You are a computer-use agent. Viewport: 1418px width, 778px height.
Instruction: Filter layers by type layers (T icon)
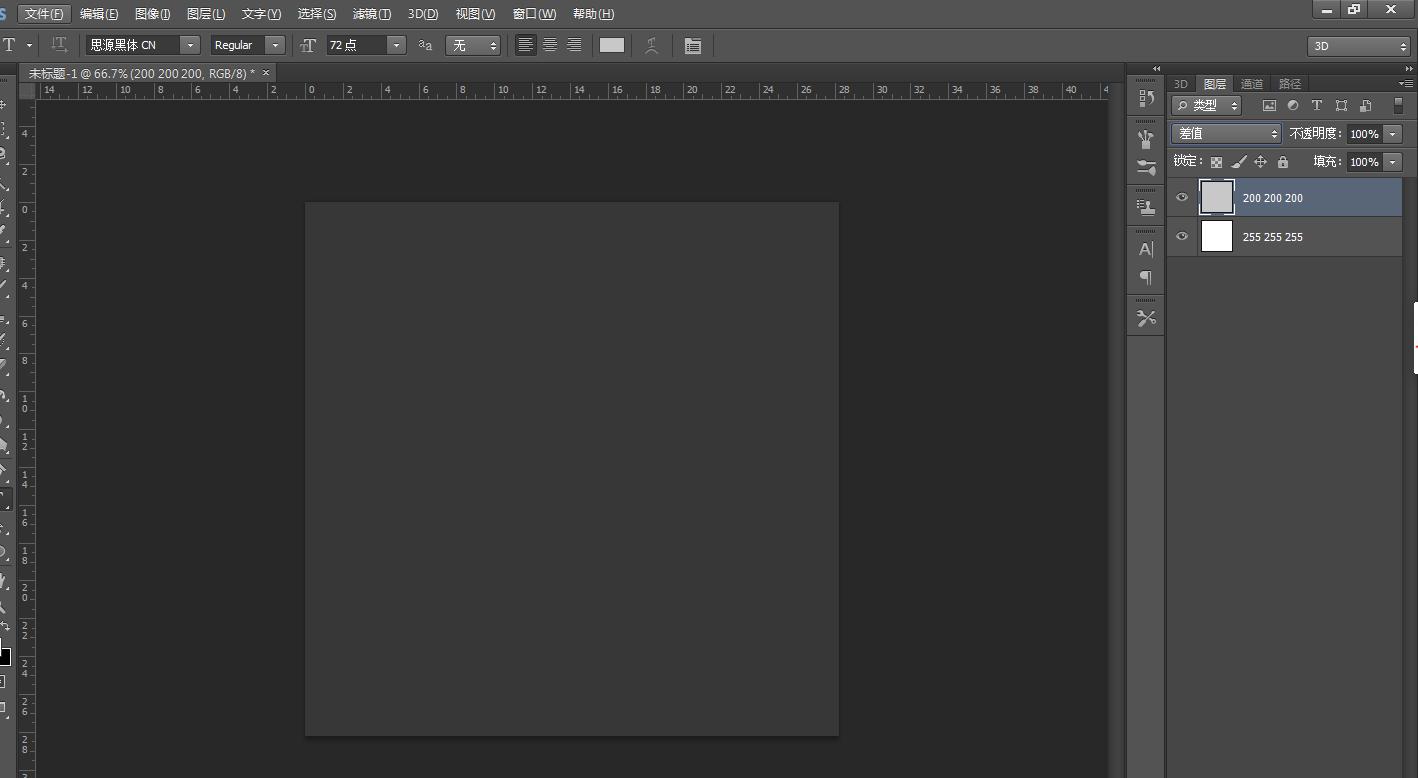1317,105
